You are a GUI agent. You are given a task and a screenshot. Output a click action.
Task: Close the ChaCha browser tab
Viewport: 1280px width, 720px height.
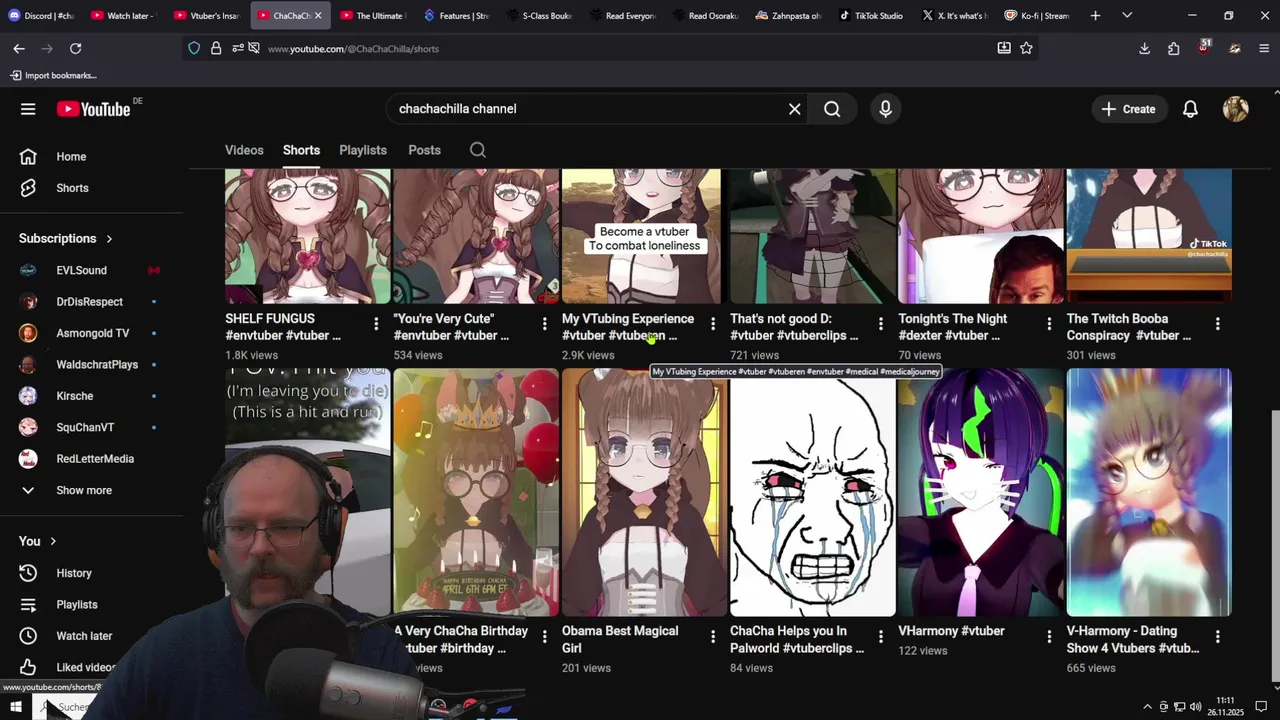pyautogui.click(x=318, y=15)
